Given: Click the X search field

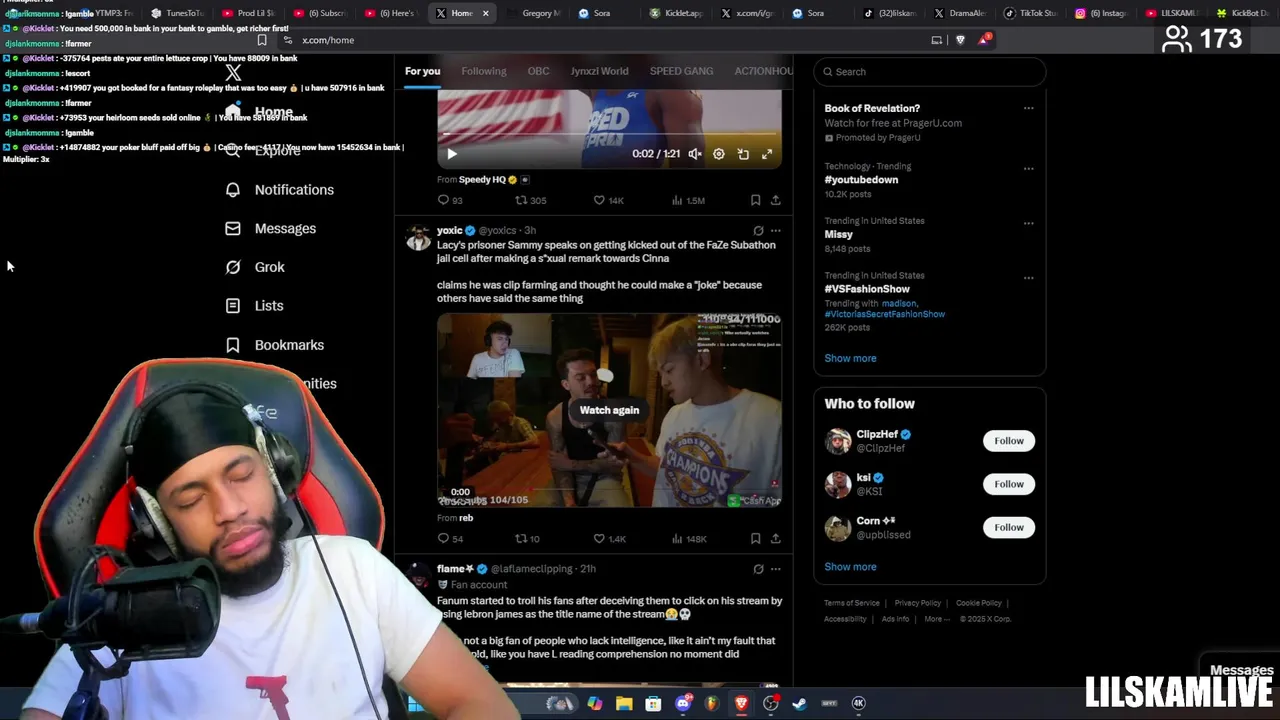Looking at the screenshot, I should [x=929, y=72].
